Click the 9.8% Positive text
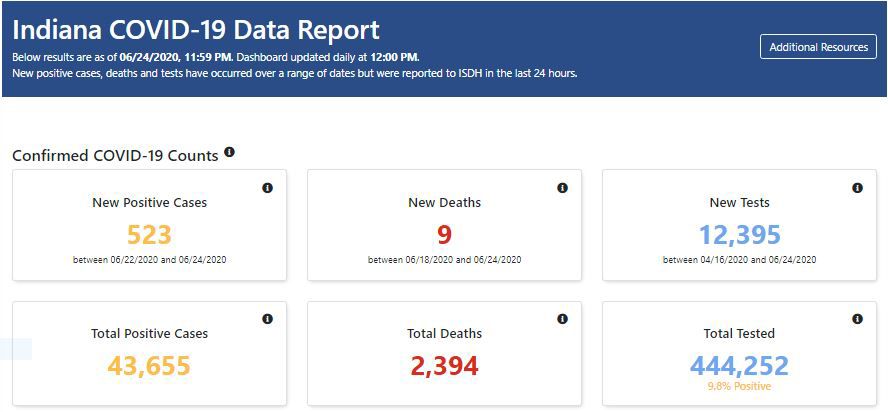 click(739, 386)
